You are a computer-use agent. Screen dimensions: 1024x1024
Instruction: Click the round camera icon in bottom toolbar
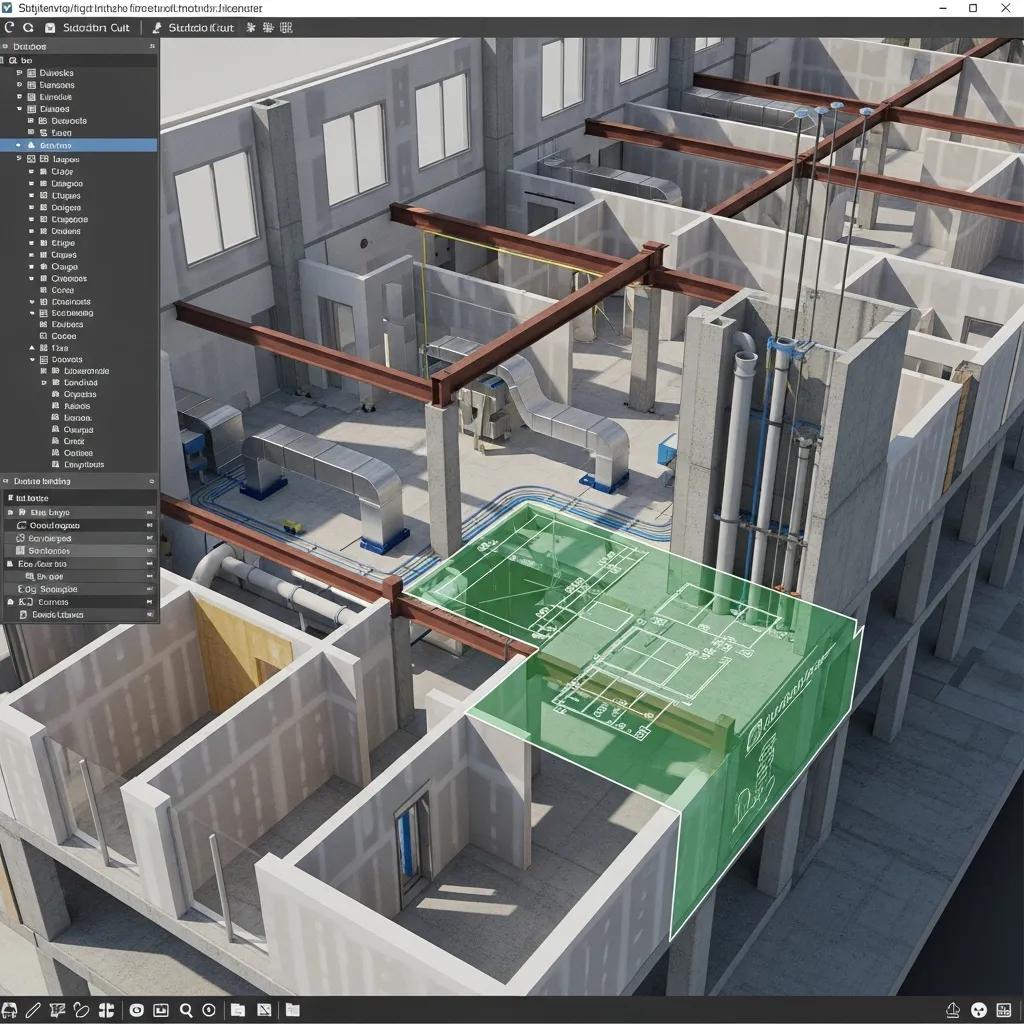coord(136,1010)
